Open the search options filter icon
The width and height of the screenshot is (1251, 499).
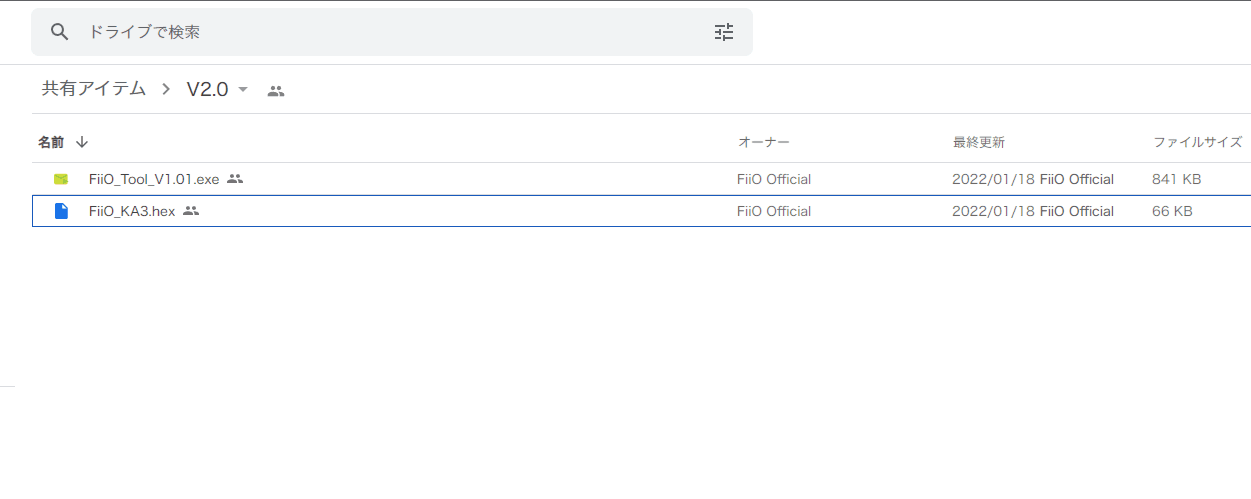click(724, 32)
